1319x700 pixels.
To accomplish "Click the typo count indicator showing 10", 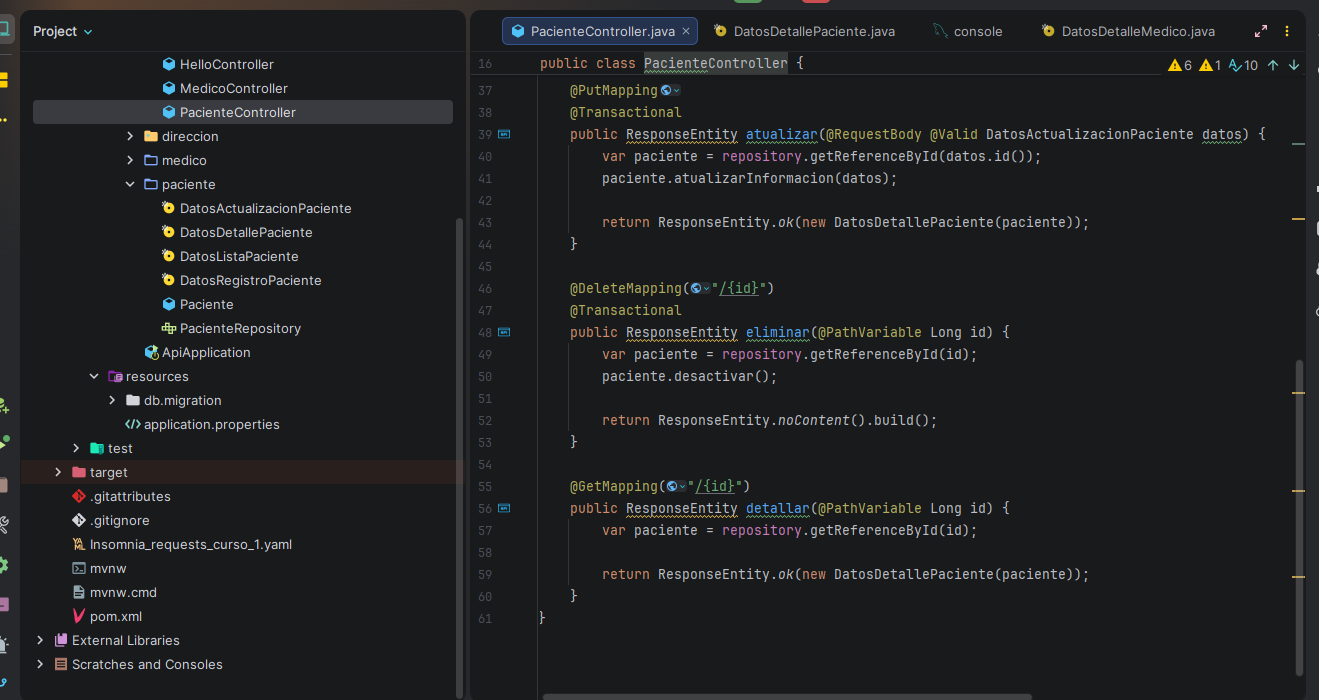I will tap(1243, 65).
